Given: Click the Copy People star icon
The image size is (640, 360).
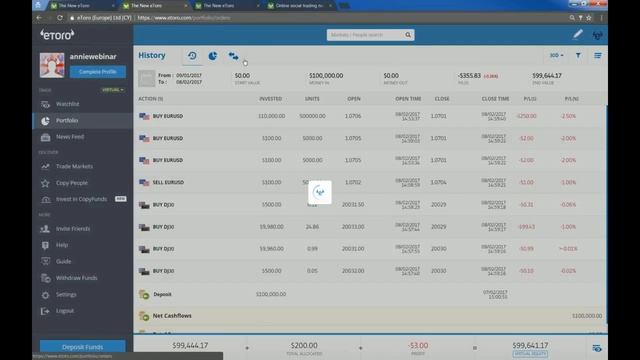Looking at the screenshot, I should (x=45, y=183).
